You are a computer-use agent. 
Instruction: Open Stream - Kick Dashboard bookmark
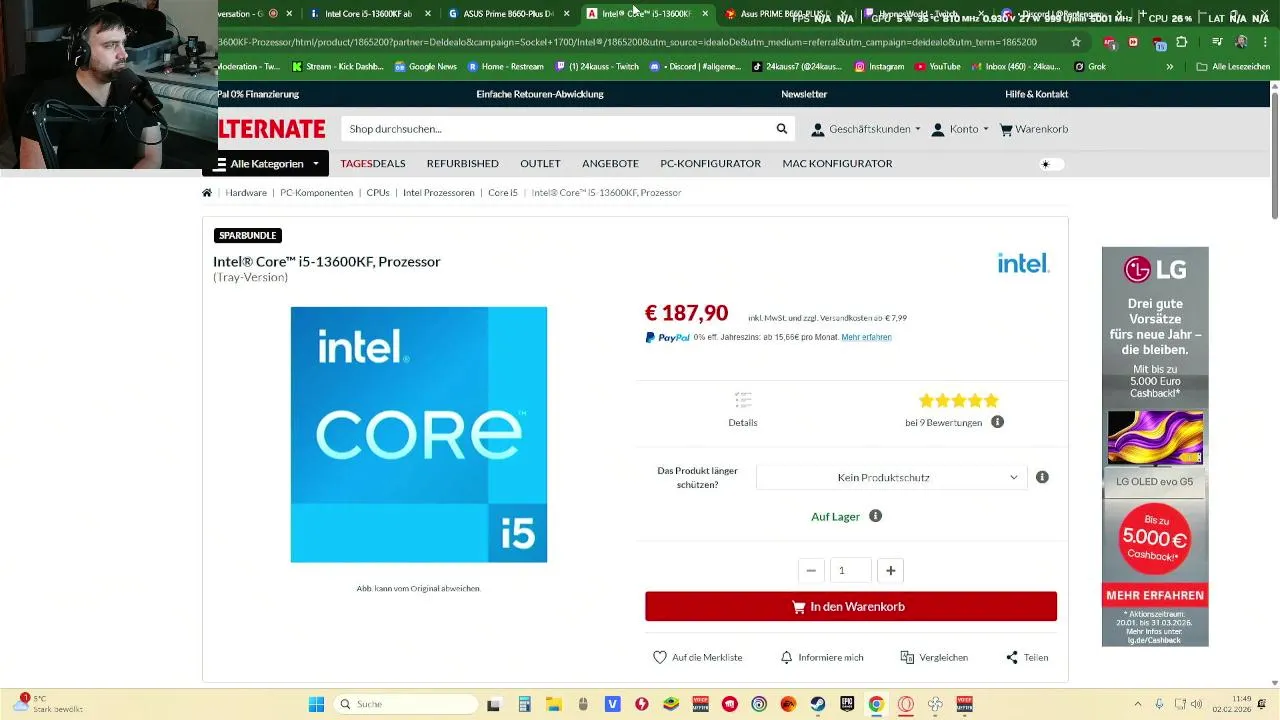[x=339, y=67]
